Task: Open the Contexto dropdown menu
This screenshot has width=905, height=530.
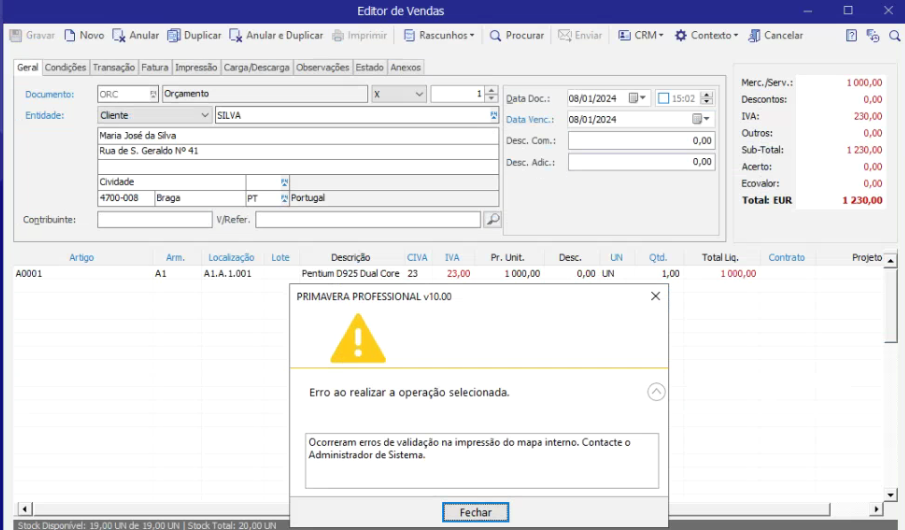Action: coord(706,35)
